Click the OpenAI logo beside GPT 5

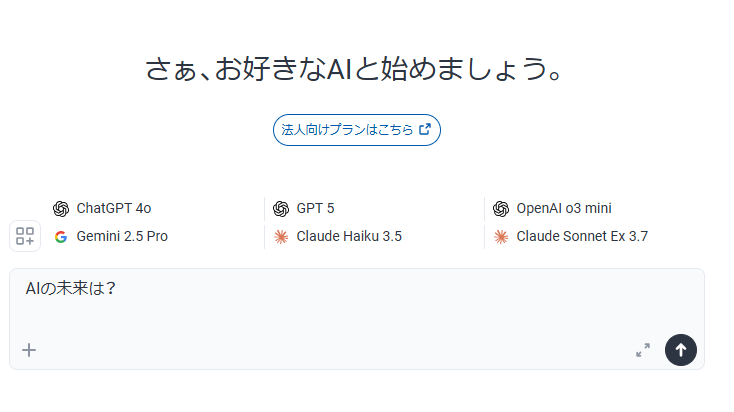281,209
